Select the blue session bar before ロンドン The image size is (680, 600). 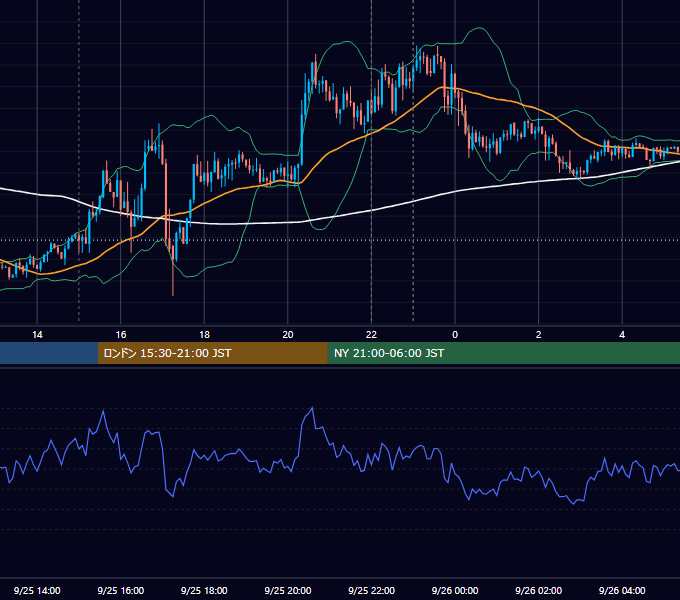(49, 353)
